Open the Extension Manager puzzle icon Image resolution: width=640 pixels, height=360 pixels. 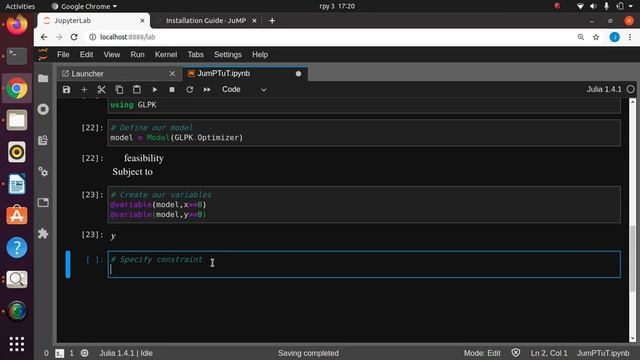43,233
